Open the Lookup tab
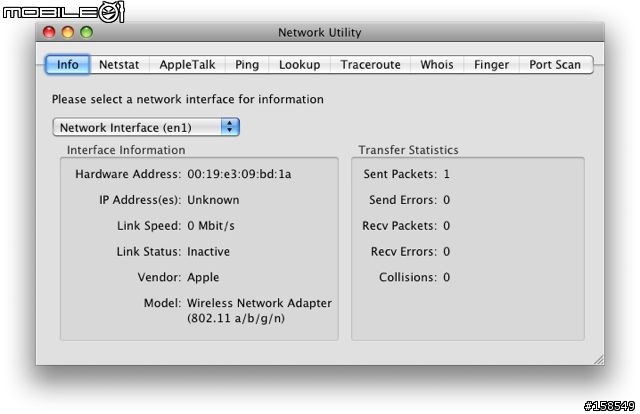This screenshot has height=414, width=640. [x=299, y=65]
